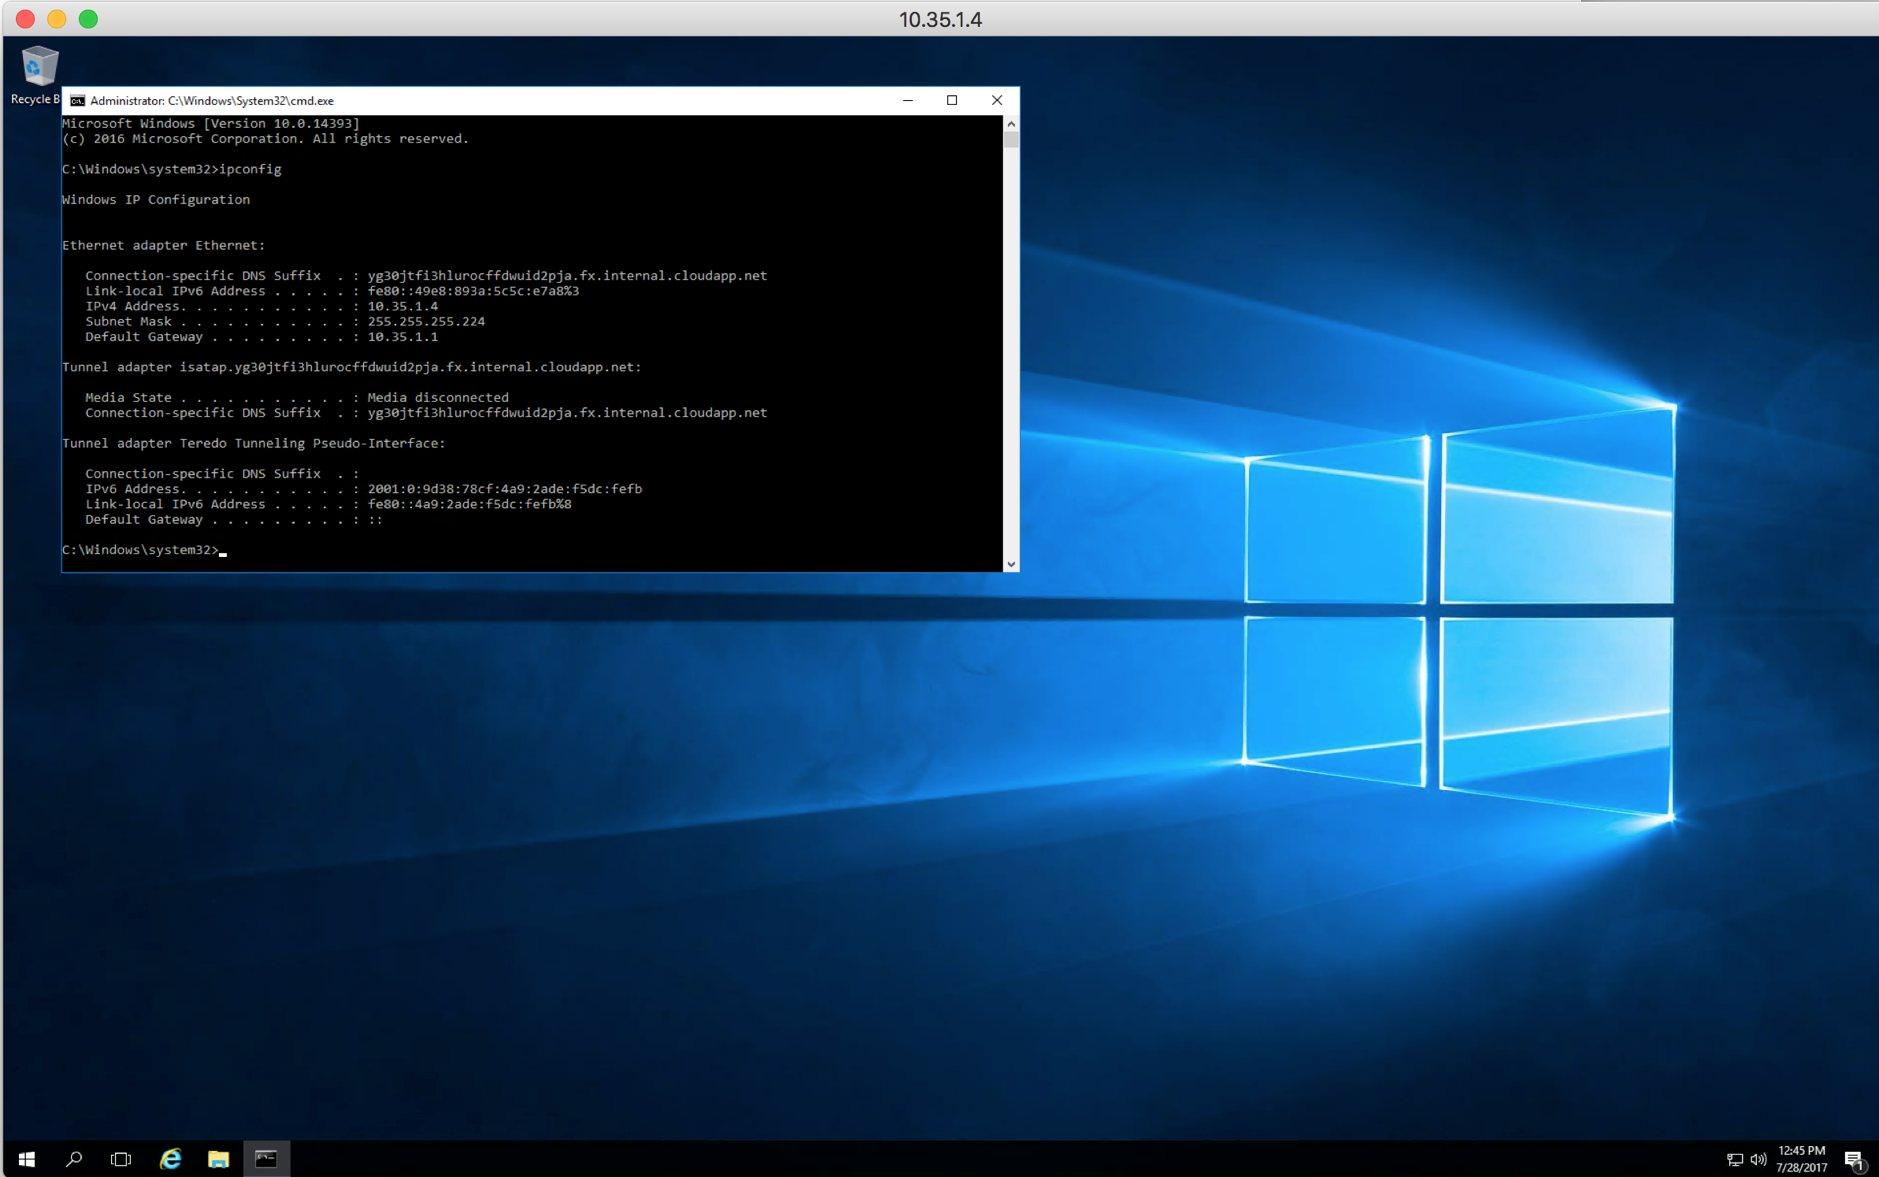Minimize the Command Prompt window
Image resolution: width=1879 pixels, height=1177 pixels.
pos(908,100)
